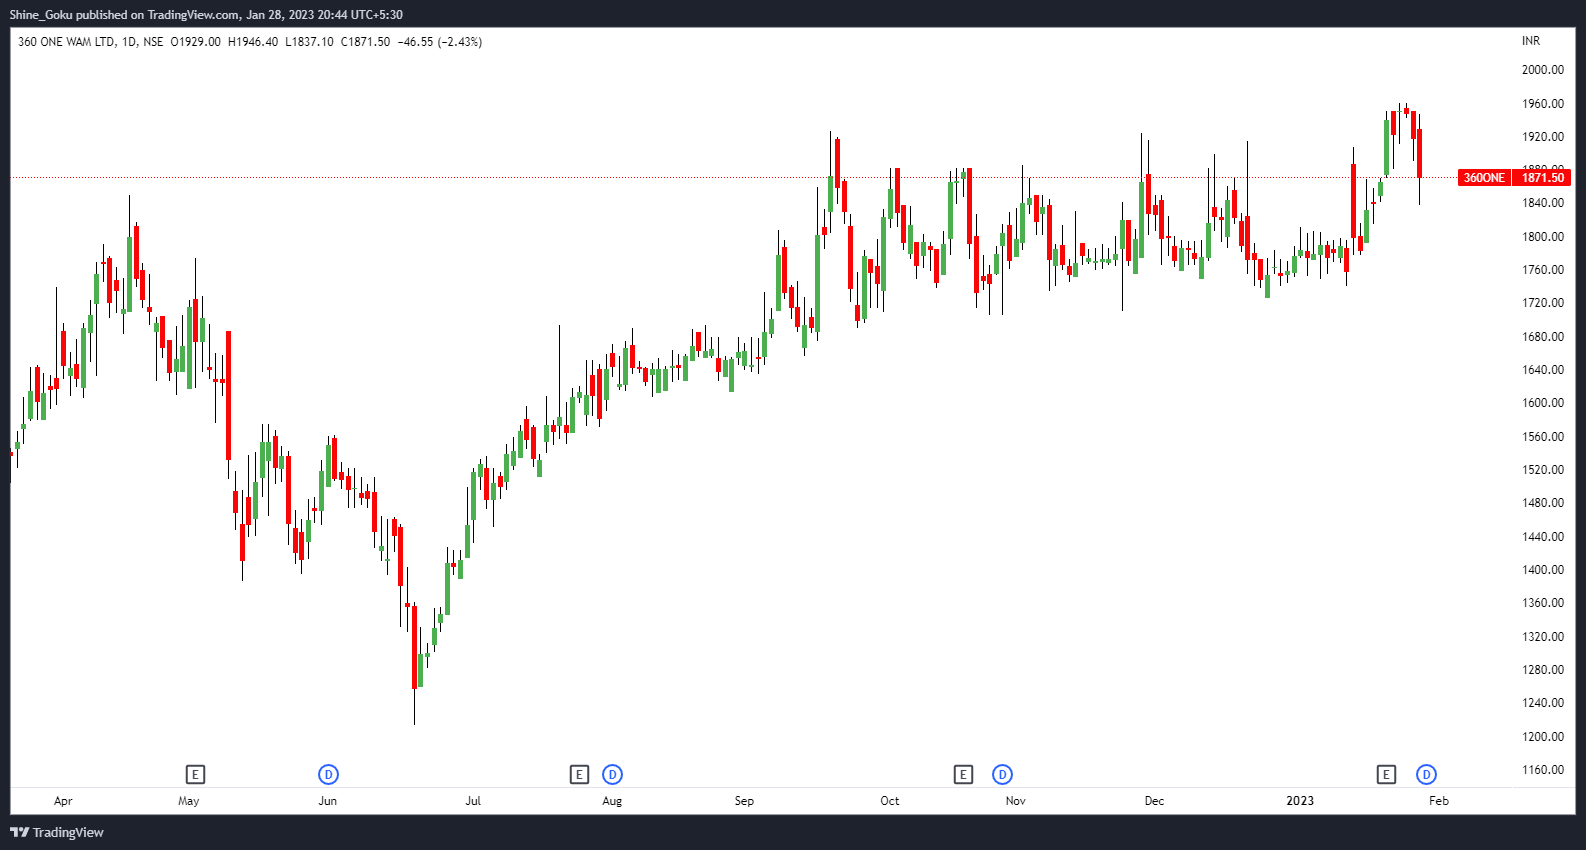Click the red 360ONE price label
This screenshot has height=850, width=1586.
[x=1484, y=178]
